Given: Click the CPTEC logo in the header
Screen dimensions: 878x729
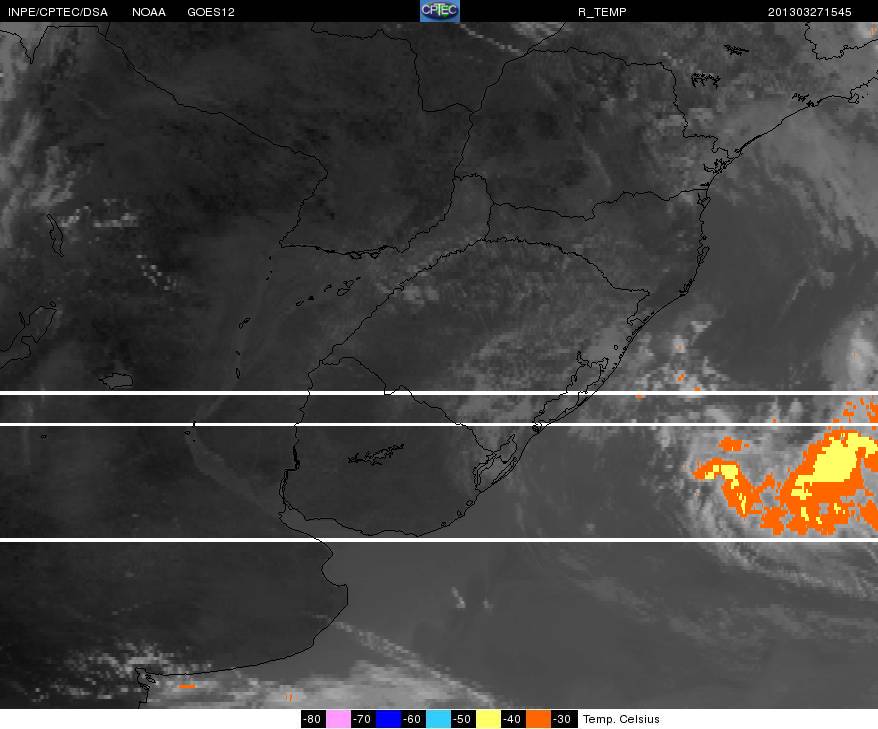Looking at the screenshot, I should pos(440,11).
